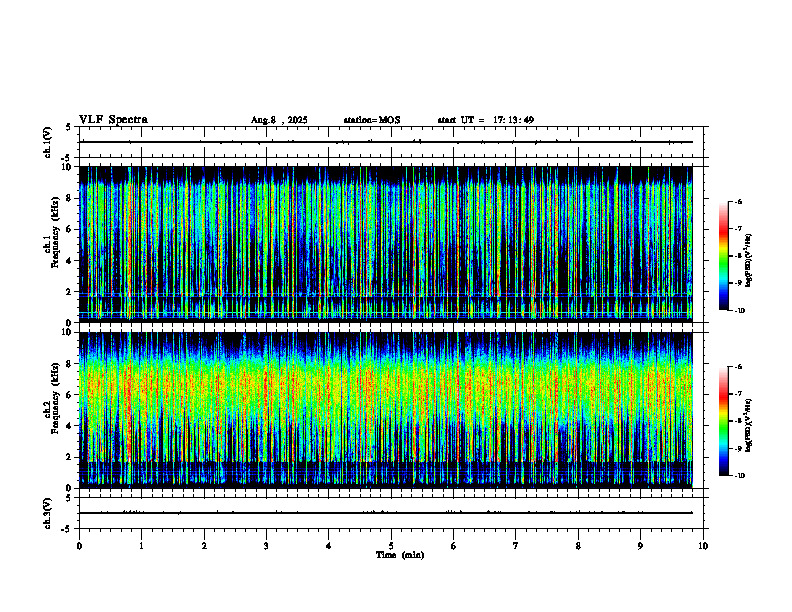Click the time axis end label "10"
This screenshot has width=792, height=612.
tap(703, 546)
